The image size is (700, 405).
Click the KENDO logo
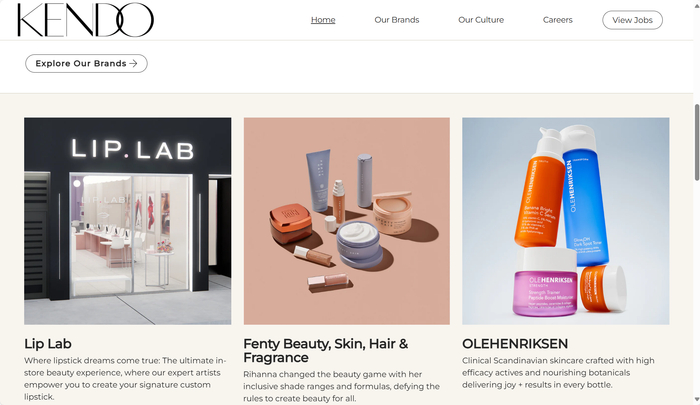click(x=85, y=20)
